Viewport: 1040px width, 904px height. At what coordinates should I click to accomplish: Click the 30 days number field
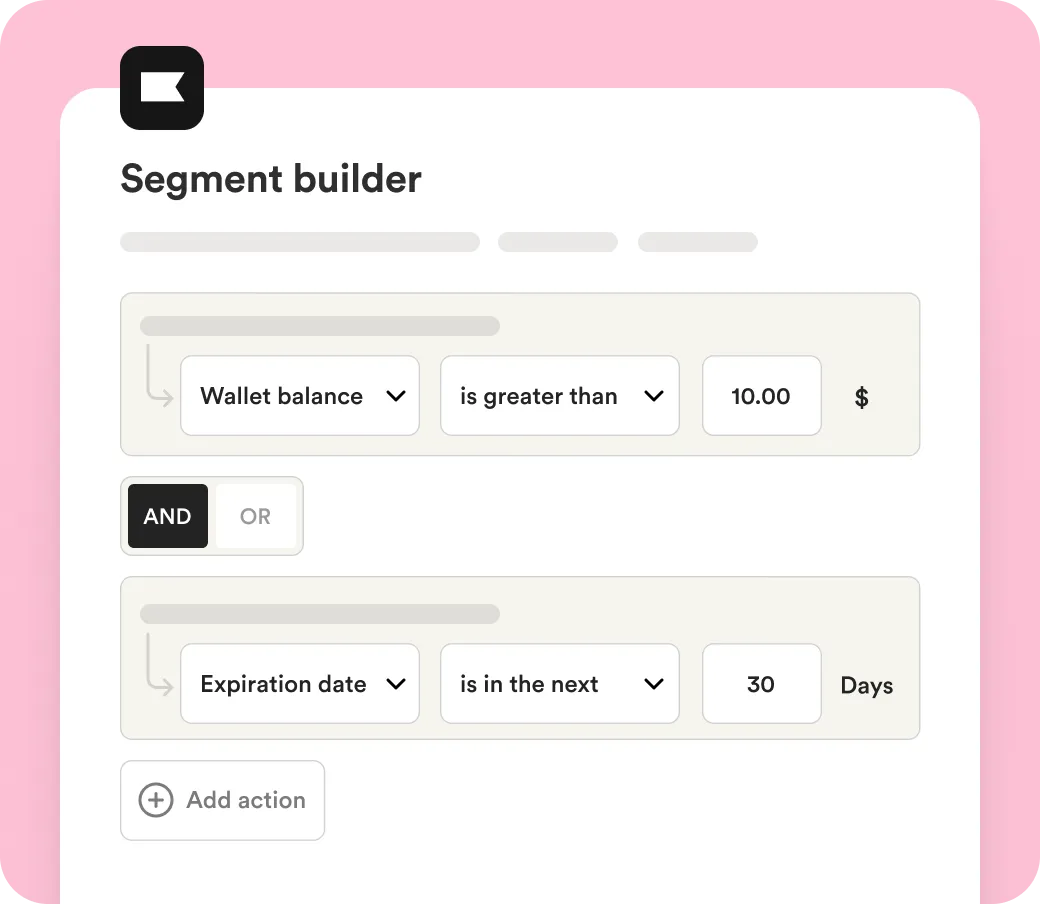(761, 684)
